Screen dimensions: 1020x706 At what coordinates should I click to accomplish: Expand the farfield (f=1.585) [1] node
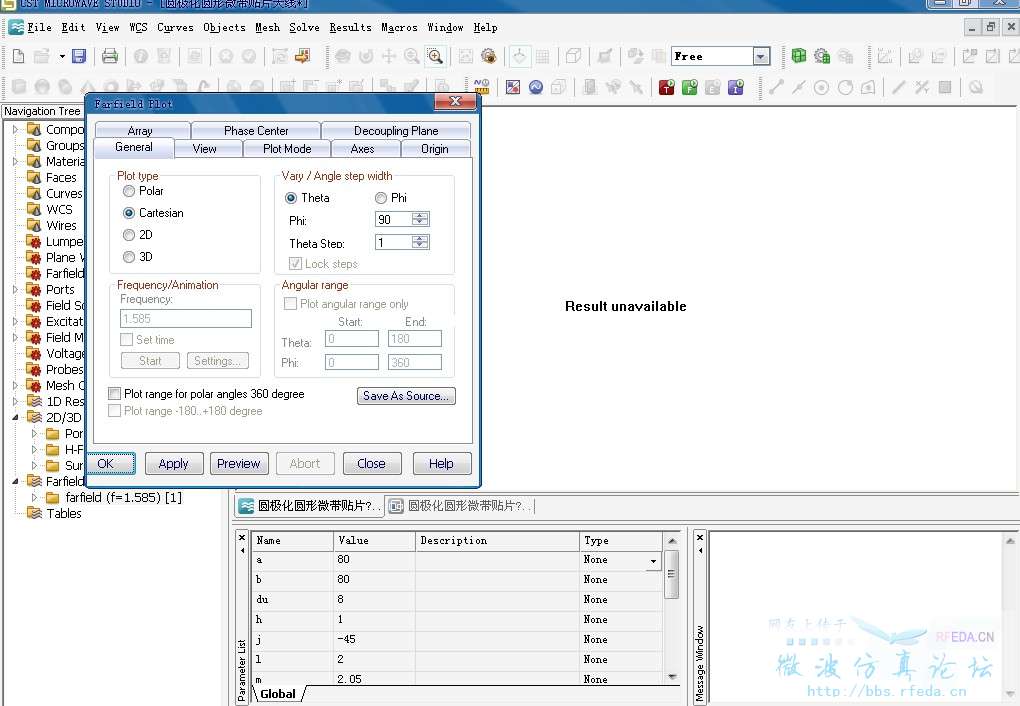(34, 498)
